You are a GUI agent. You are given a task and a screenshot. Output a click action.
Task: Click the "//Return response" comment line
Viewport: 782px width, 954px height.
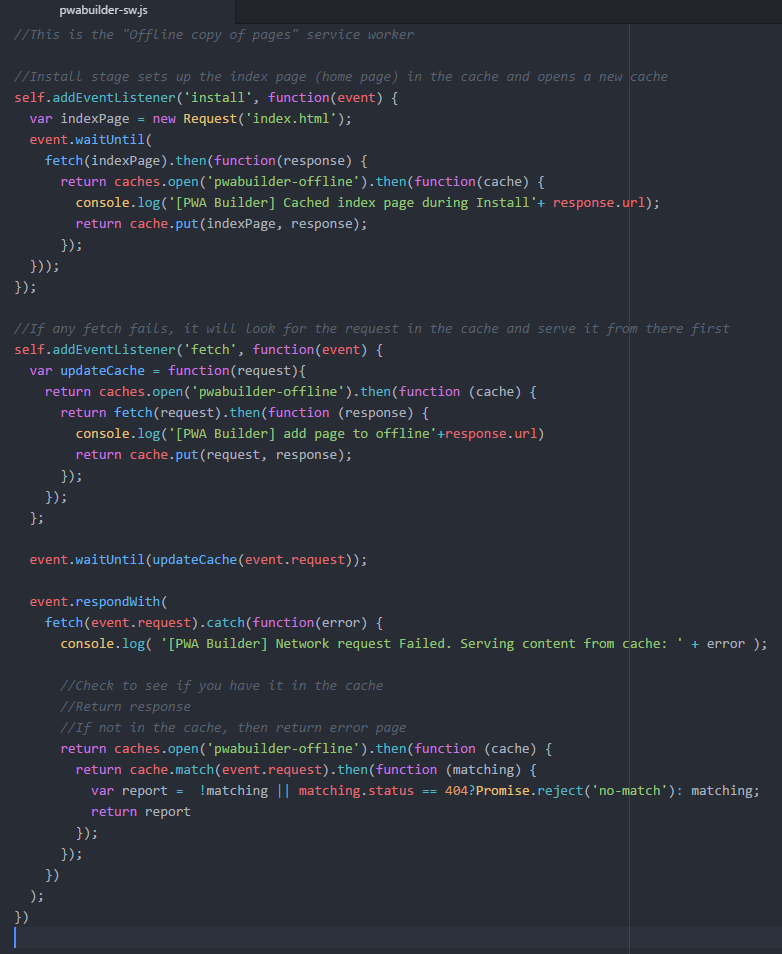pyautogui.click(x=125, y=706)
